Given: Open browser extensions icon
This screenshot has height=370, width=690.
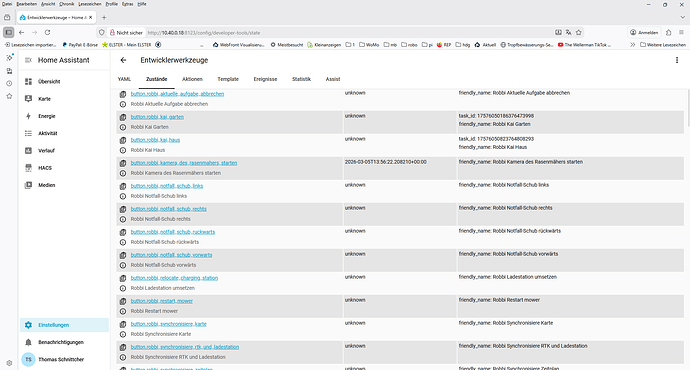Looking at the screenshot, I should (x=668, y=33).
